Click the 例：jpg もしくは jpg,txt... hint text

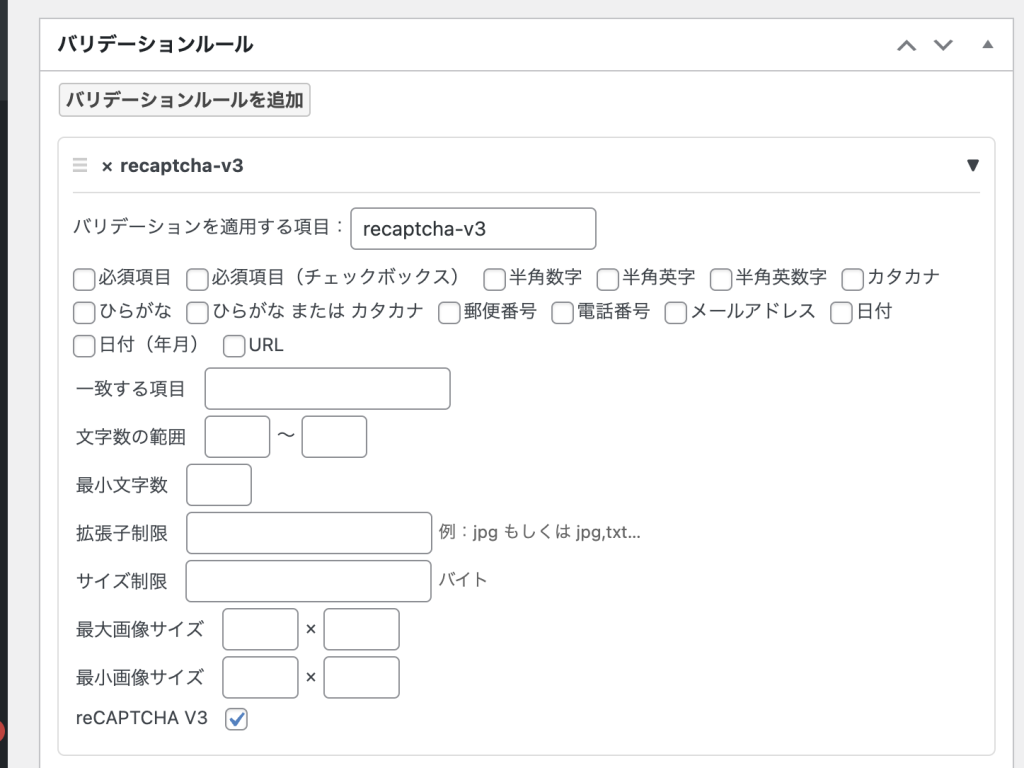[539, 532]
